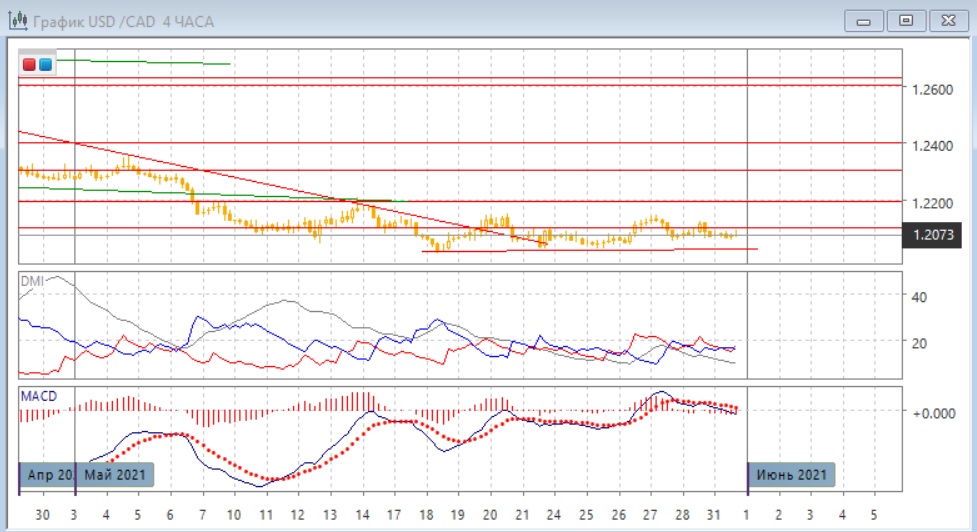
Task: Click date label 10 on time axis
Action: 234,515
